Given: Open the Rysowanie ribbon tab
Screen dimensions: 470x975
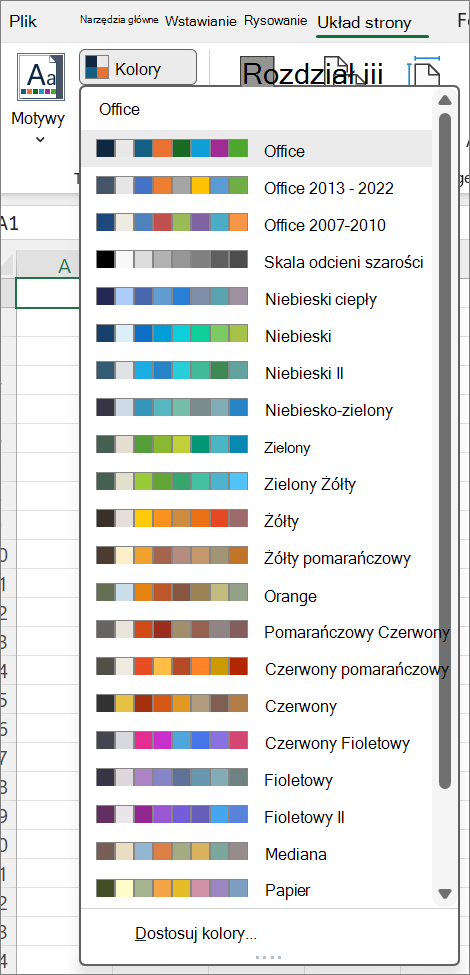Looking at the screenshot, I should (275, 21).
